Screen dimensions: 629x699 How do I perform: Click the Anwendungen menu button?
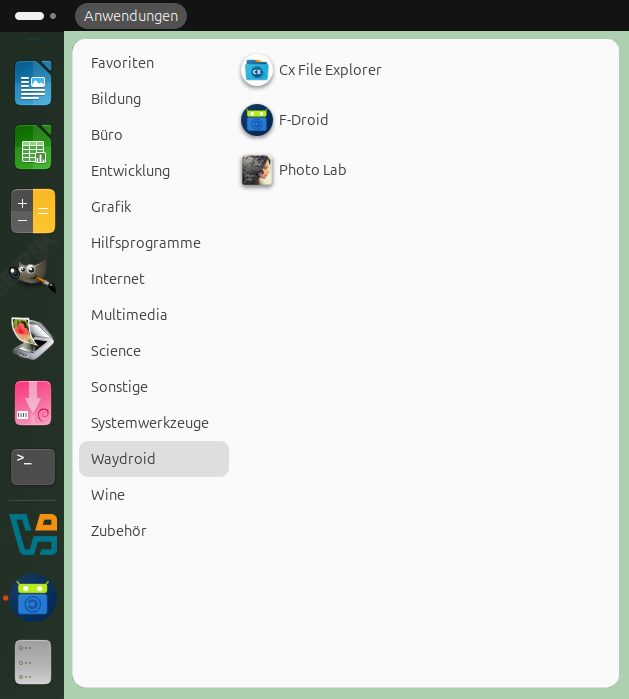(131, 16)
